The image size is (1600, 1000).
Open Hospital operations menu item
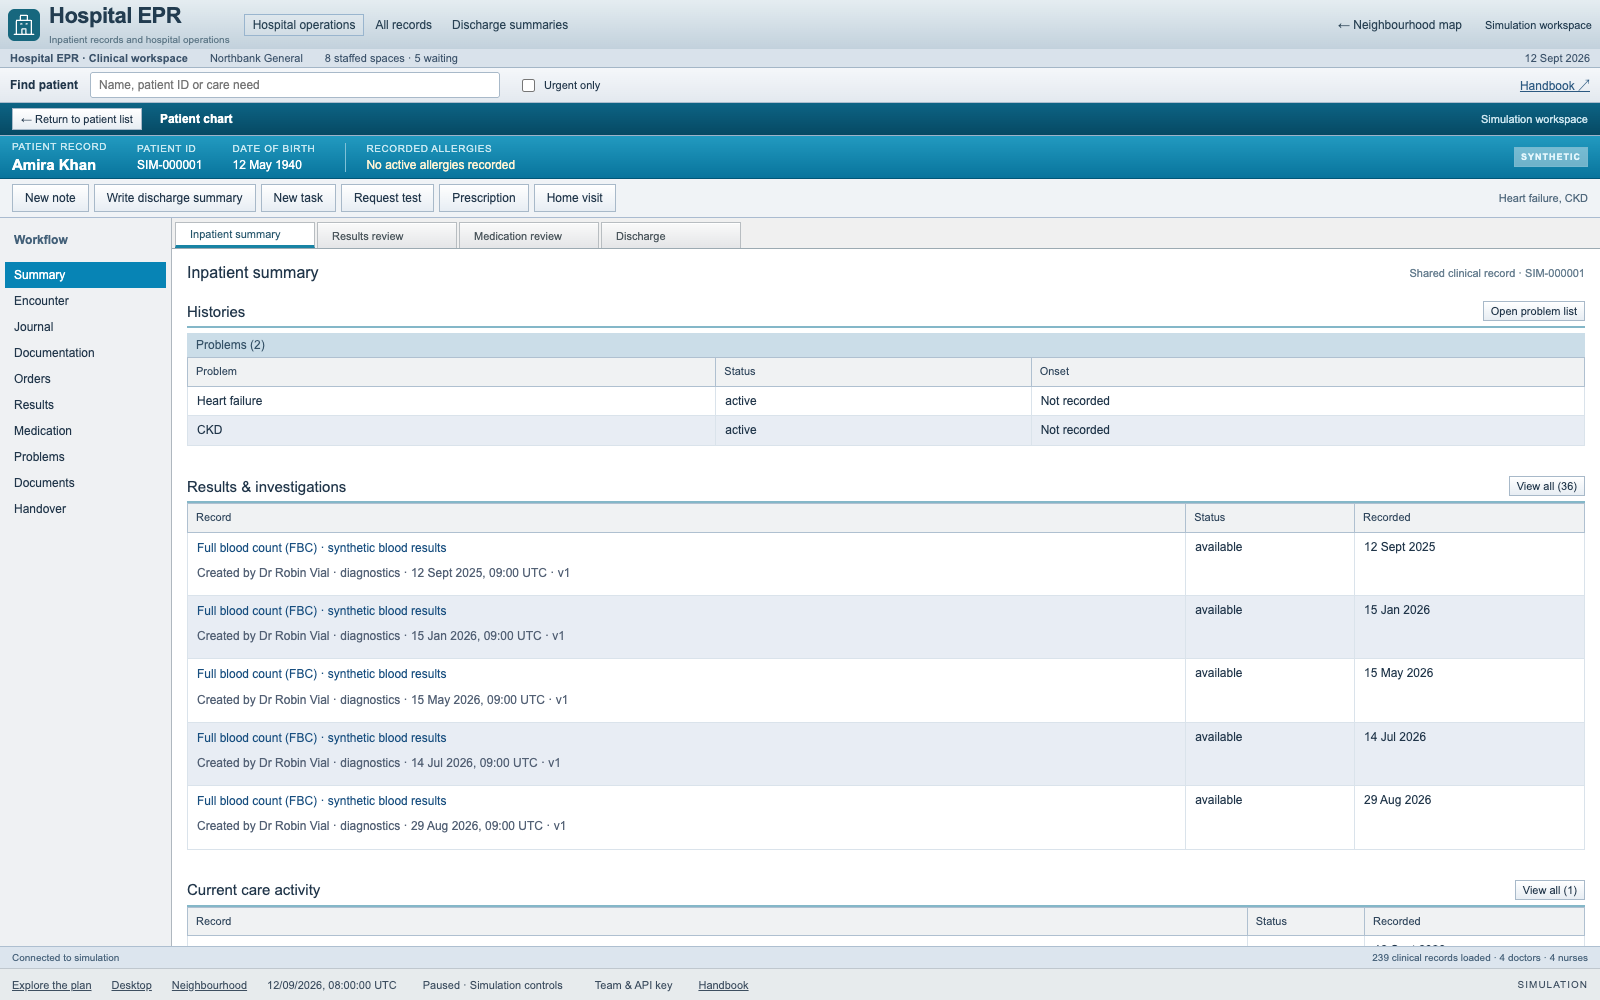point(304,25)
